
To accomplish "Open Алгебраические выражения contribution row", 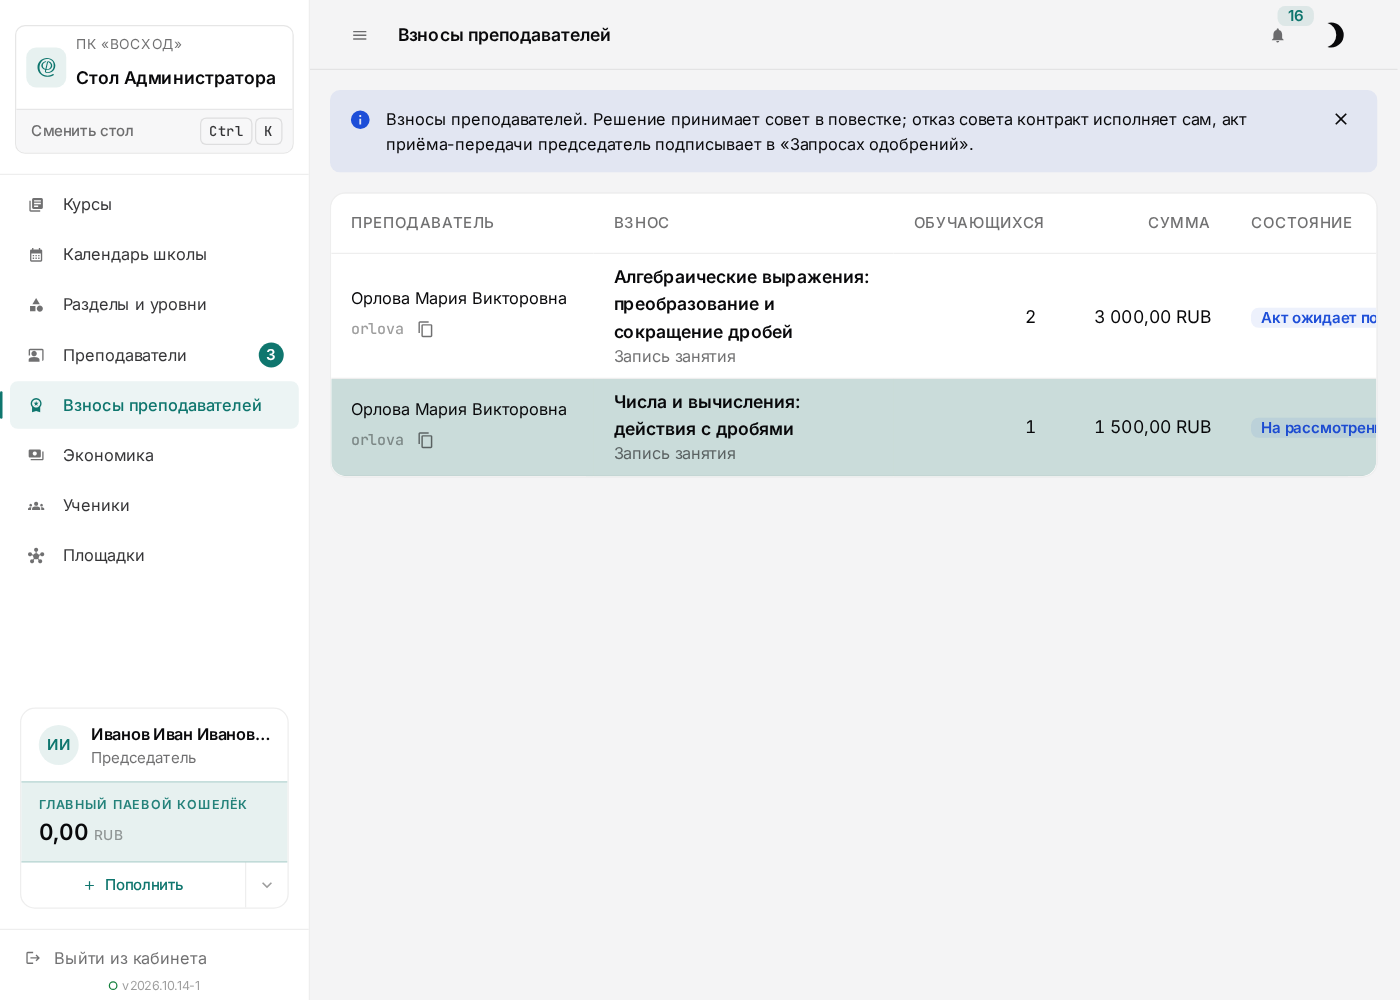I will (854, 316).
